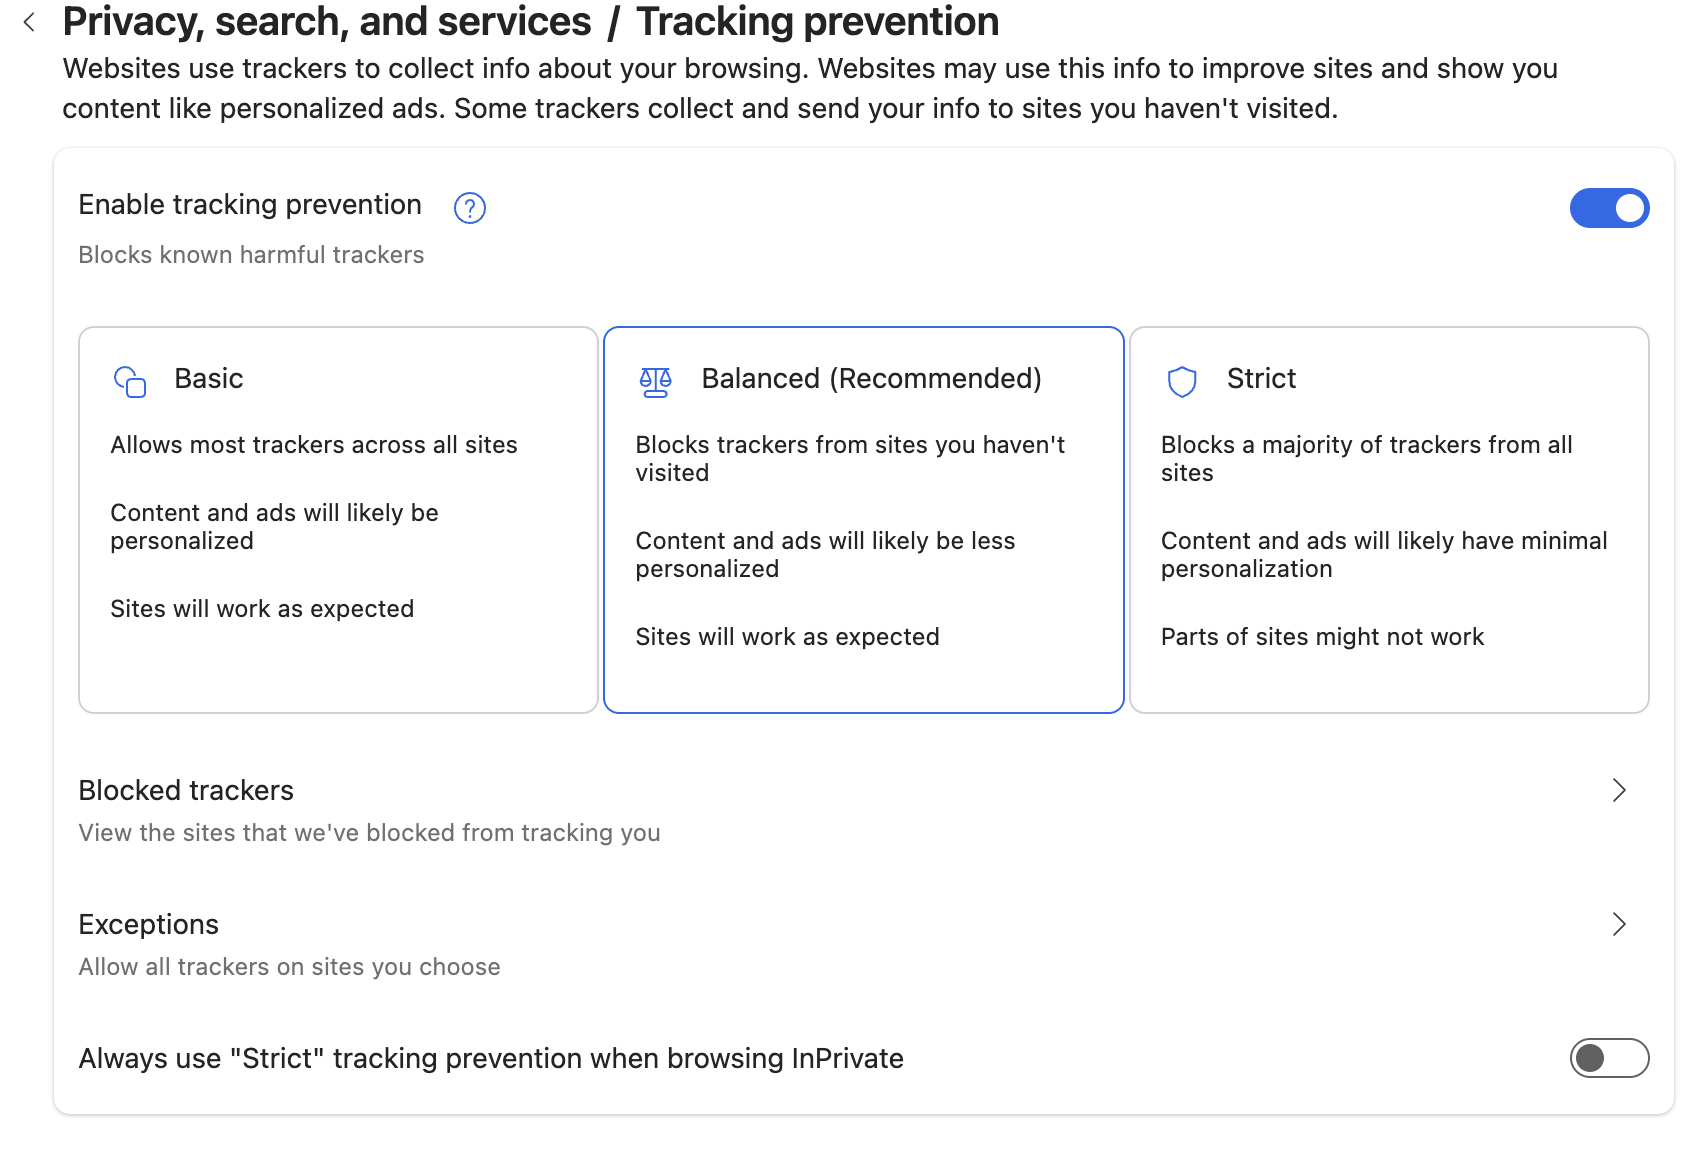Enable always use Strict for InPrivate
This screenshot has width=1706, height=1154.
click(x=1608, y=1058)
